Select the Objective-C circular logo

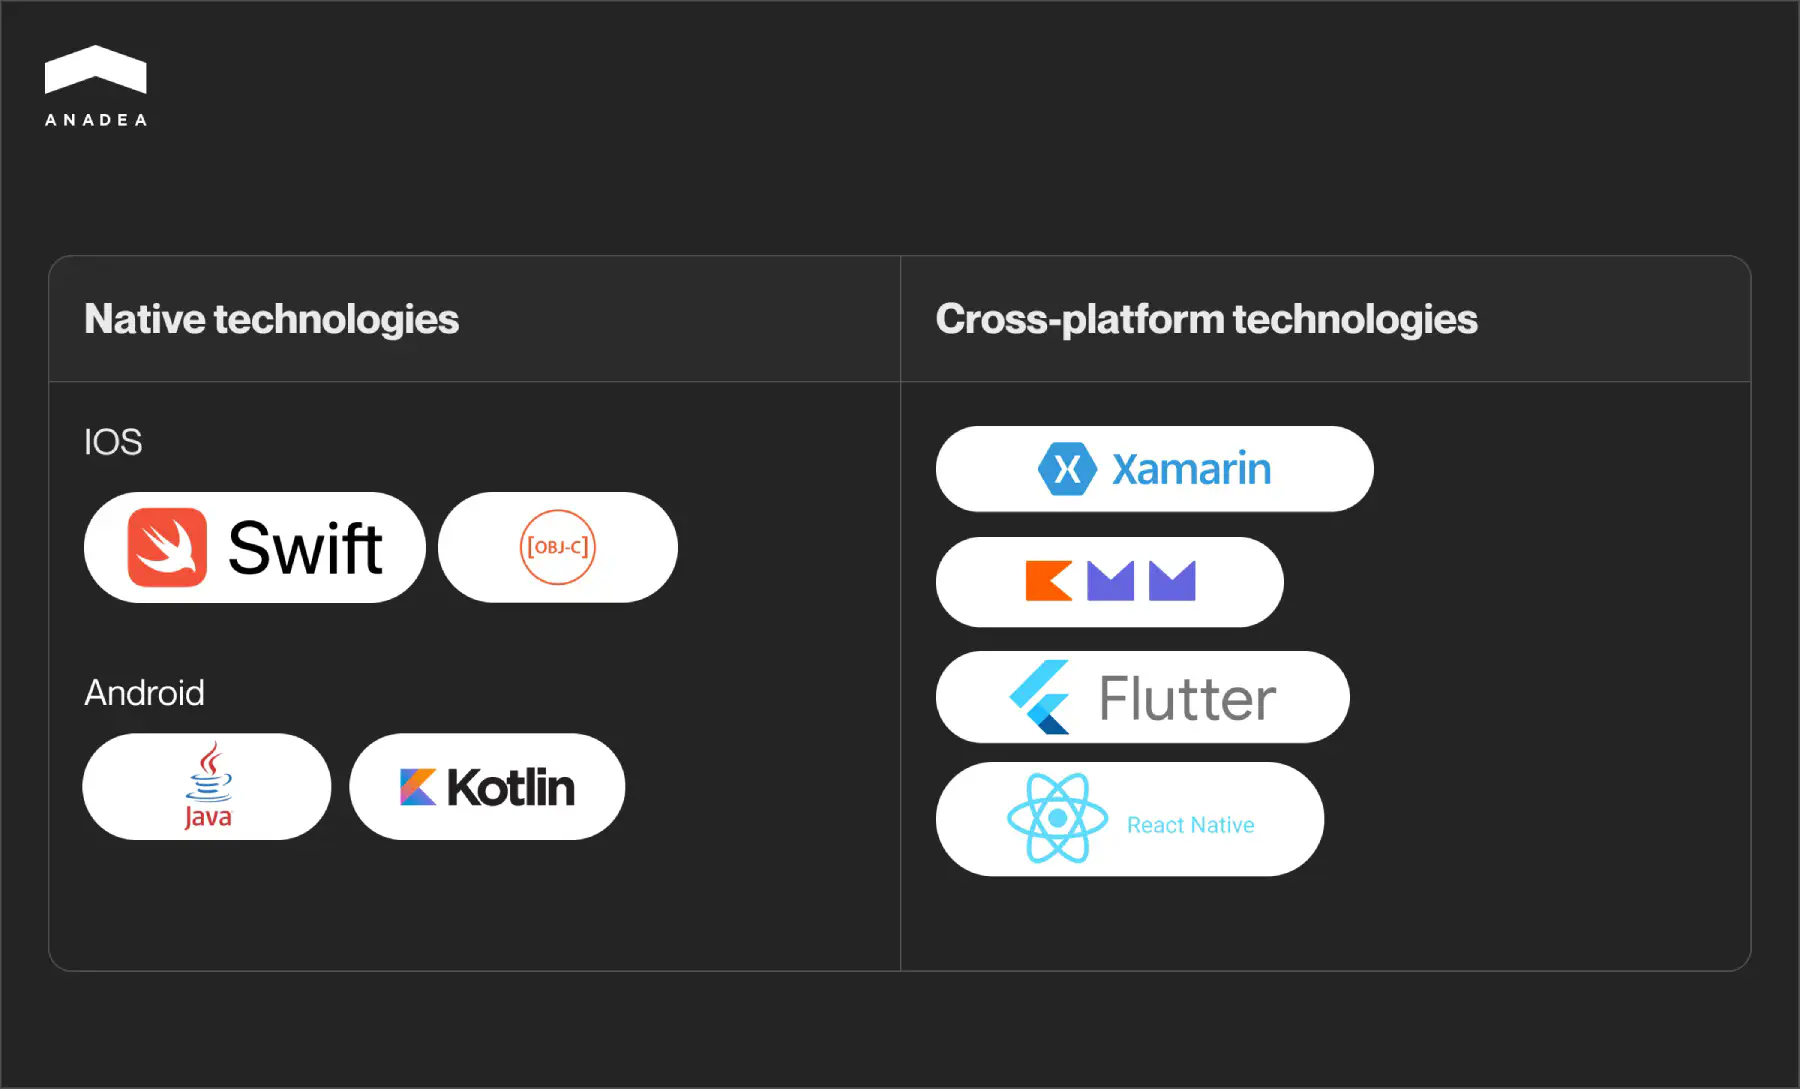[558, 547]
